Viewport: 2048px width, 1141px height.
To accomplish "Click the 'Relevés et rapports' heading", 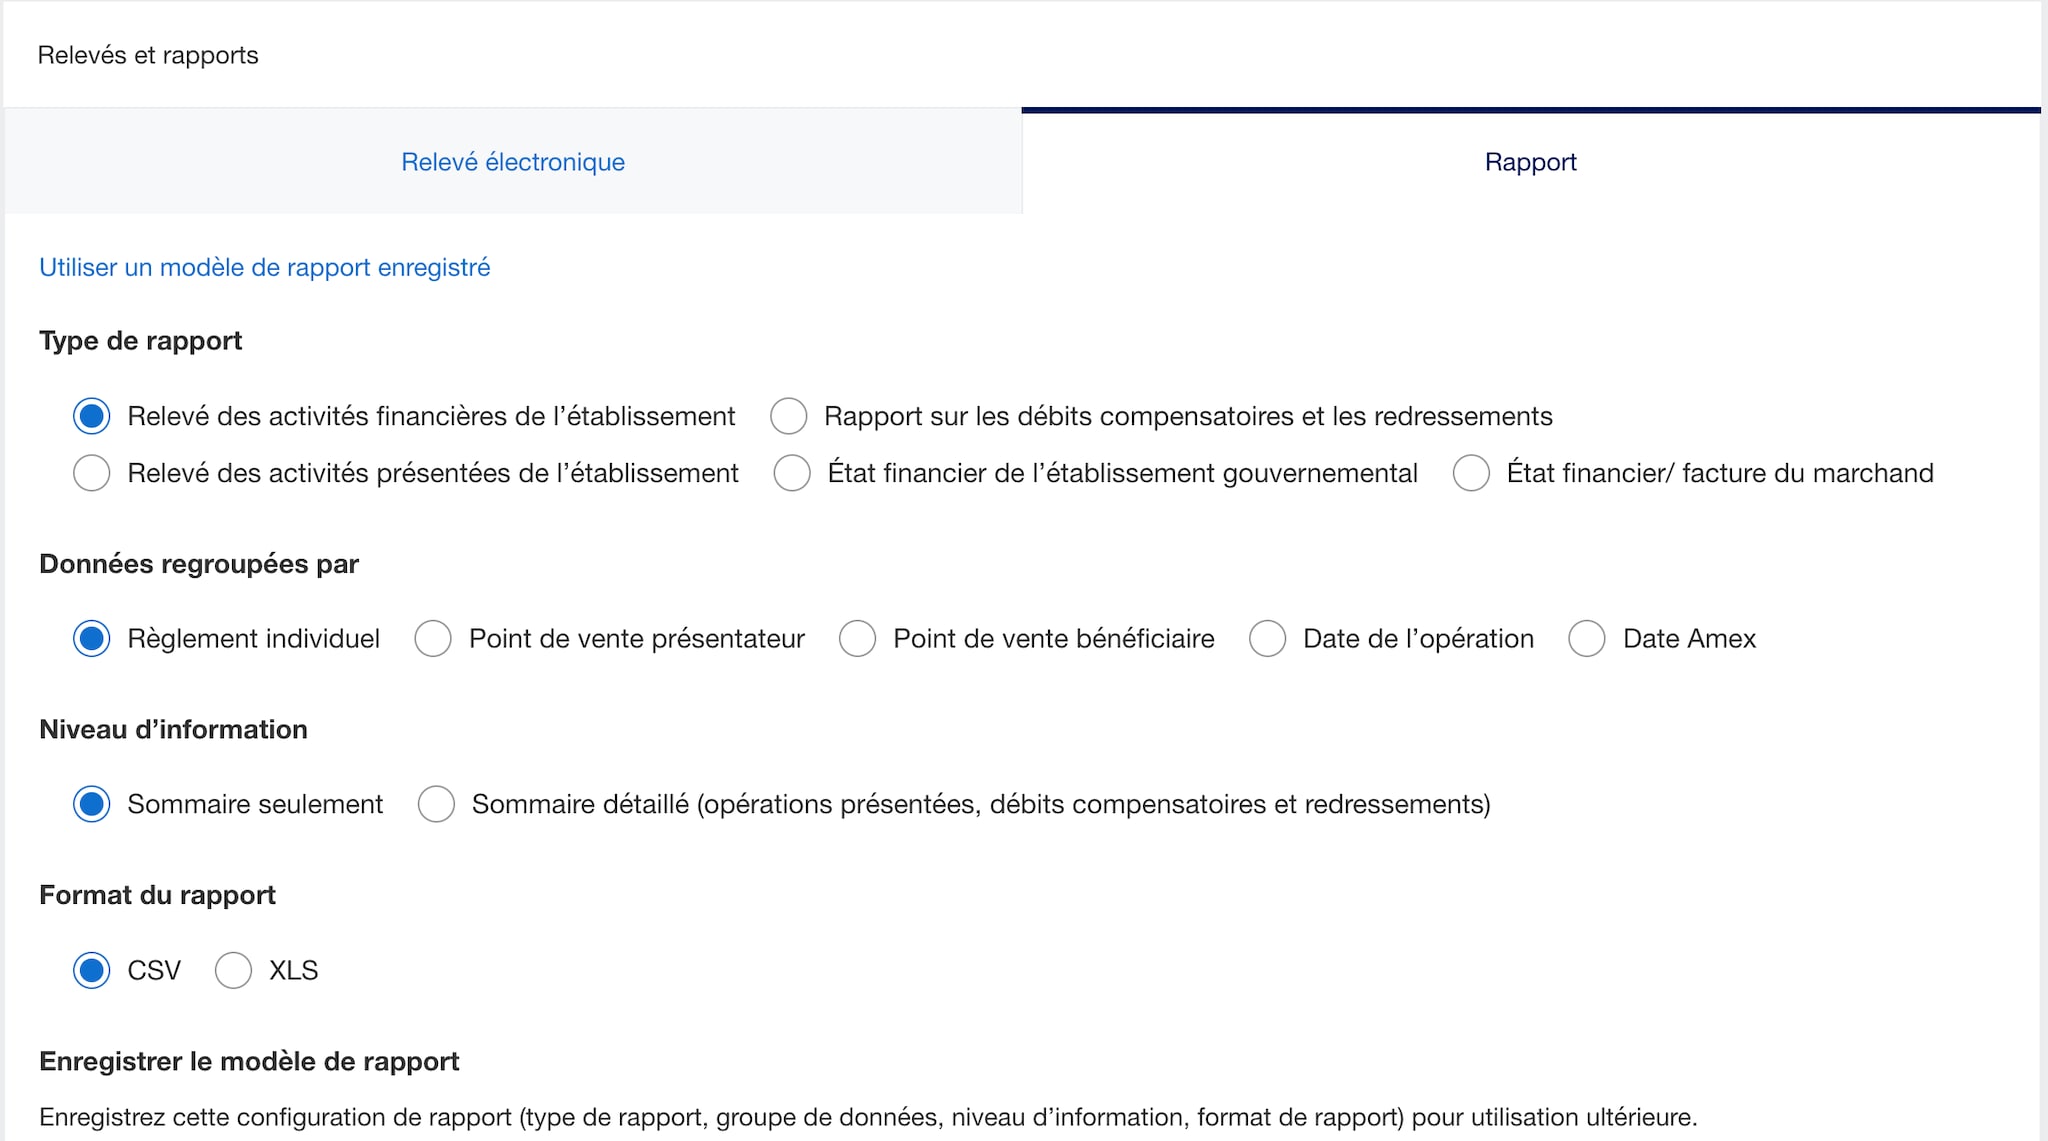I will [x=148, y=55].
